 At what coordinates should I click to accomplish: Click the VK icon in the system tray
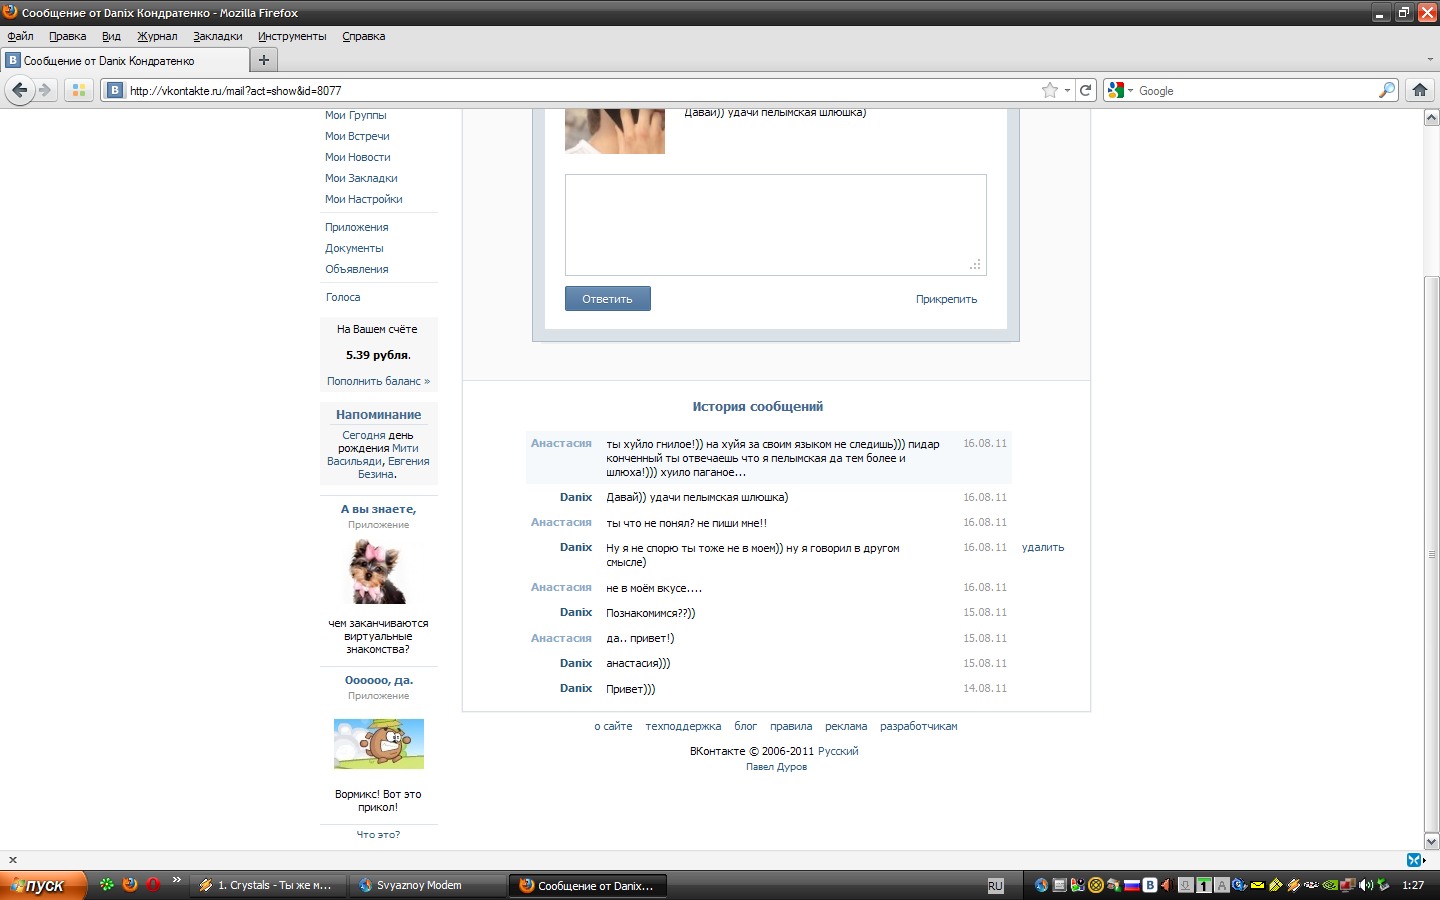1150,885
